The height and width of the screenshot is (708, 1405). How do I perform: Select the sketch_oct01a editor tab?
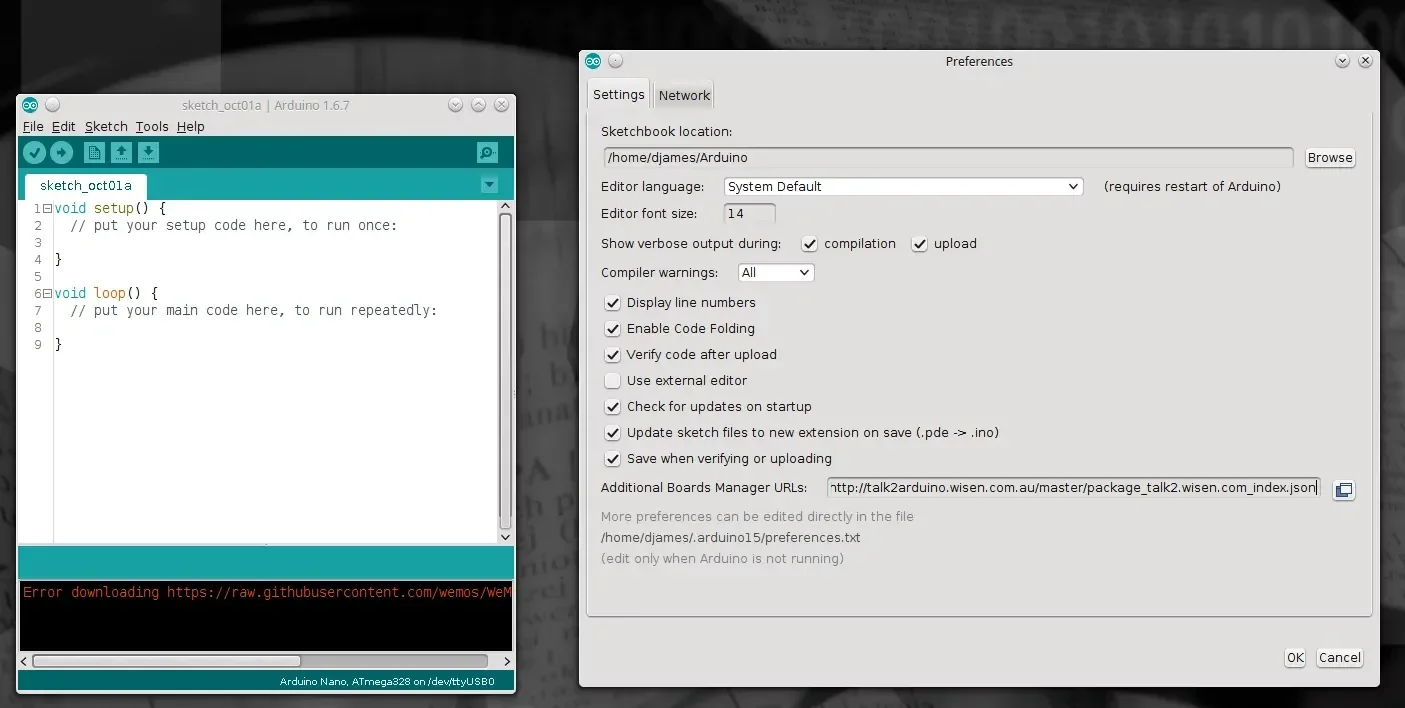[x=86, y=186]
